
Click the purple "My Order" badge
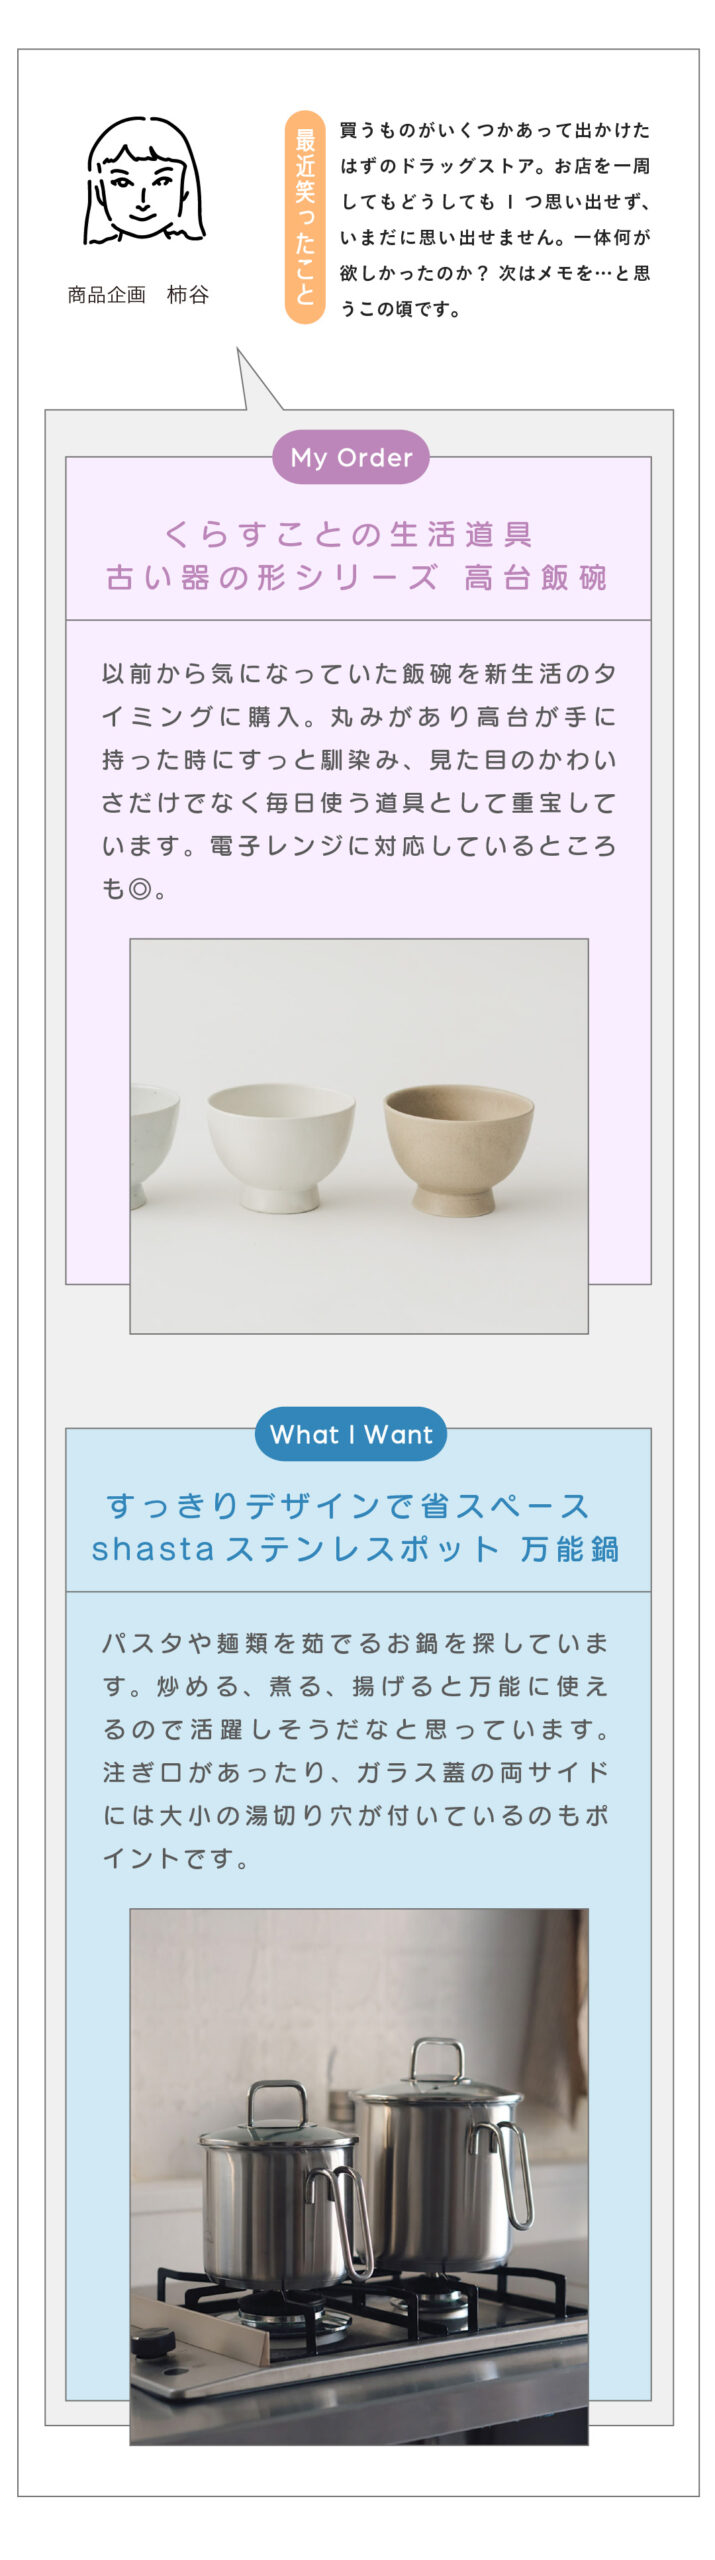(350, 458)
